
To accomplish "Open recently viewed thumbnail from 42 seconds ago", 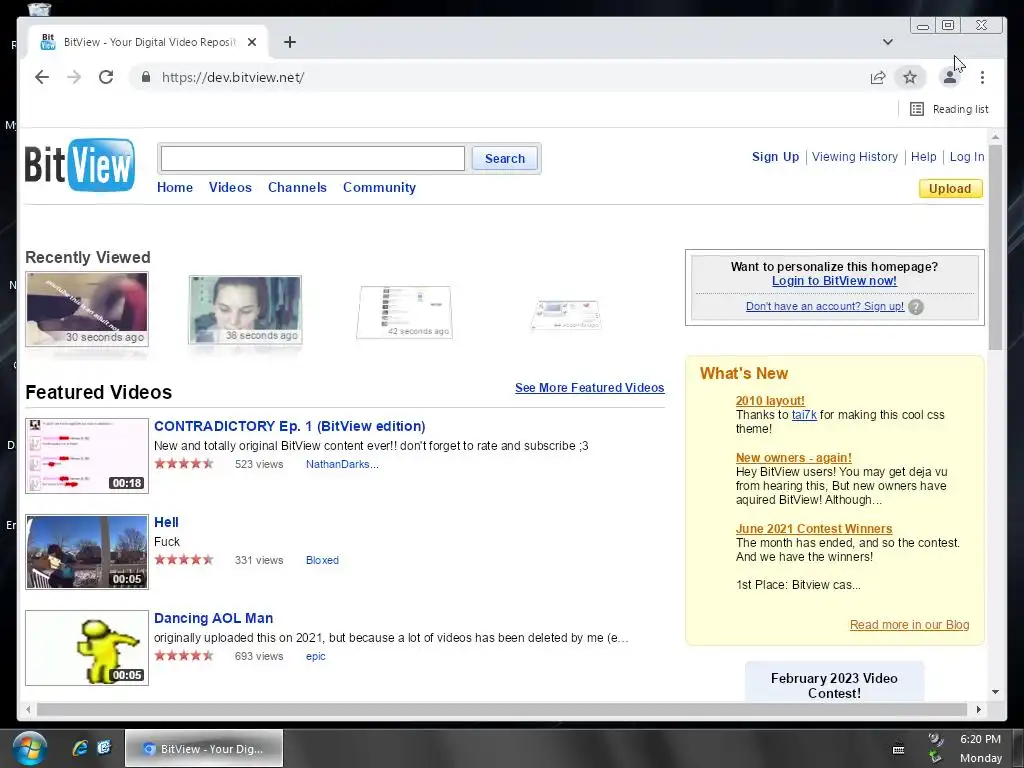I will click(404, 312).
